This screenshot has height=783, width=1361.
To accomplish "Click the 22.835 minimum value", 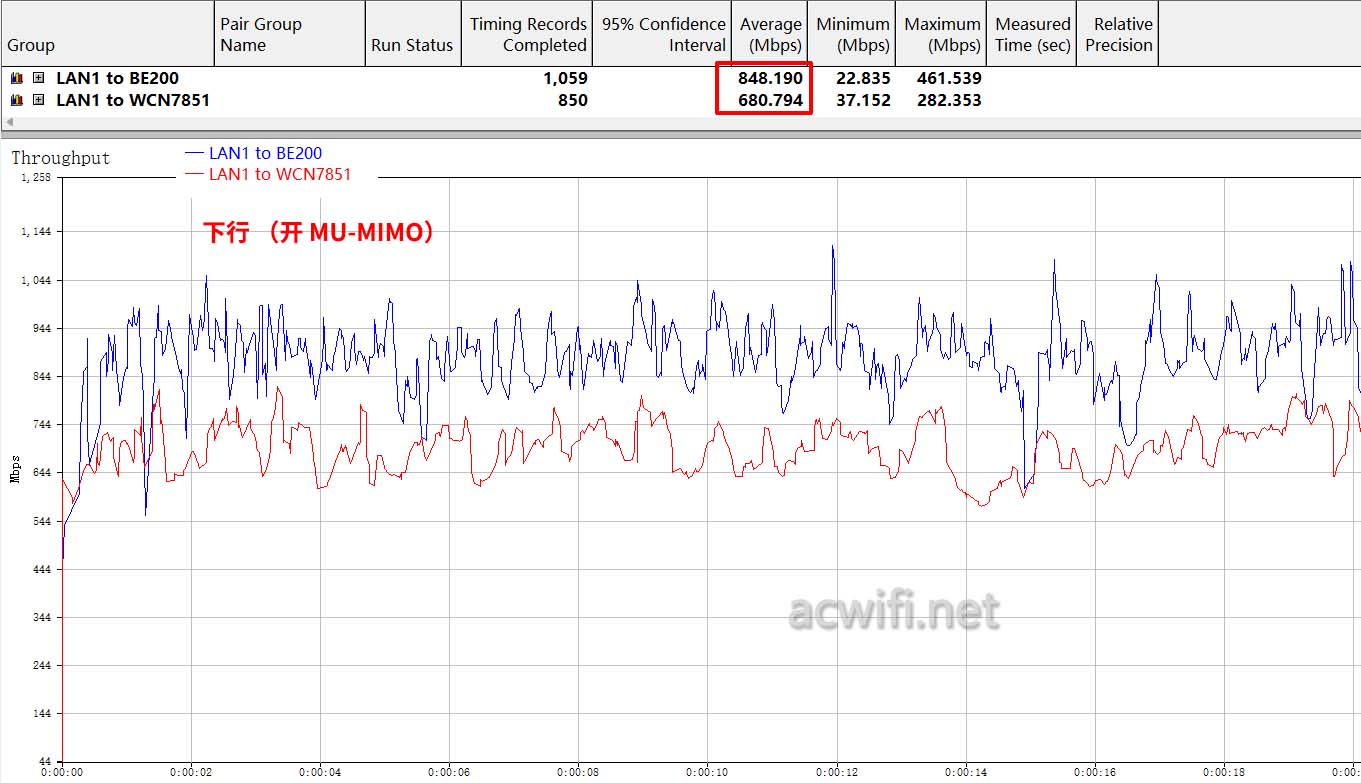I will point(863,78).
